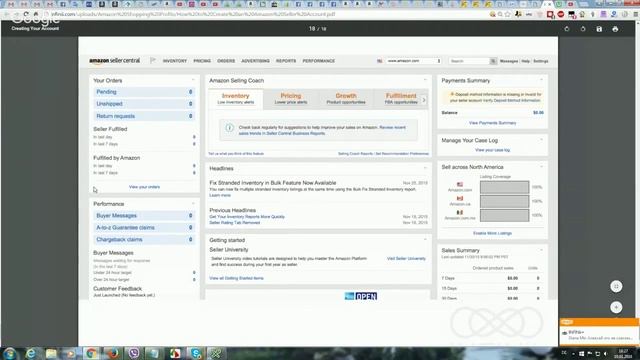Click the Canada flag next to Amazon.ca

click(460, 198)
